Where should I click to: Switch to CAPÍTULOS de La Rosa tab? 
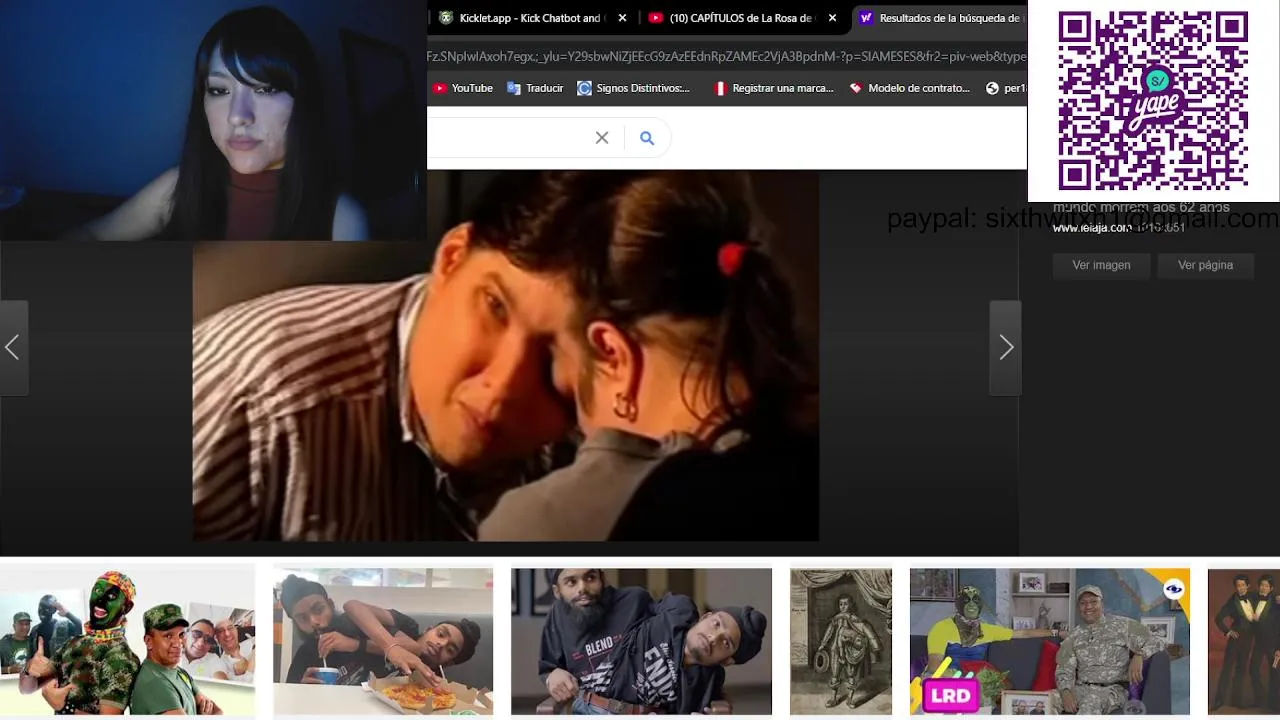click(741, 18)
